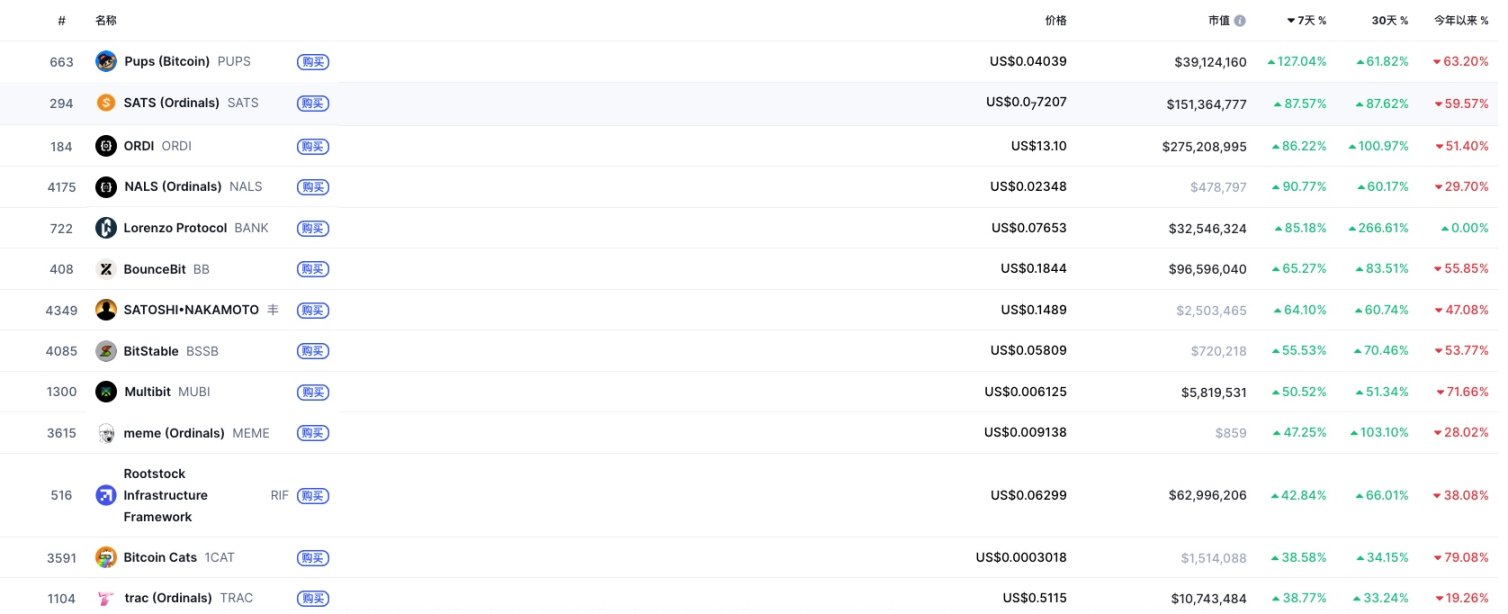Click the orange SATS (Ordinals) logo

[x=106, y=103]
